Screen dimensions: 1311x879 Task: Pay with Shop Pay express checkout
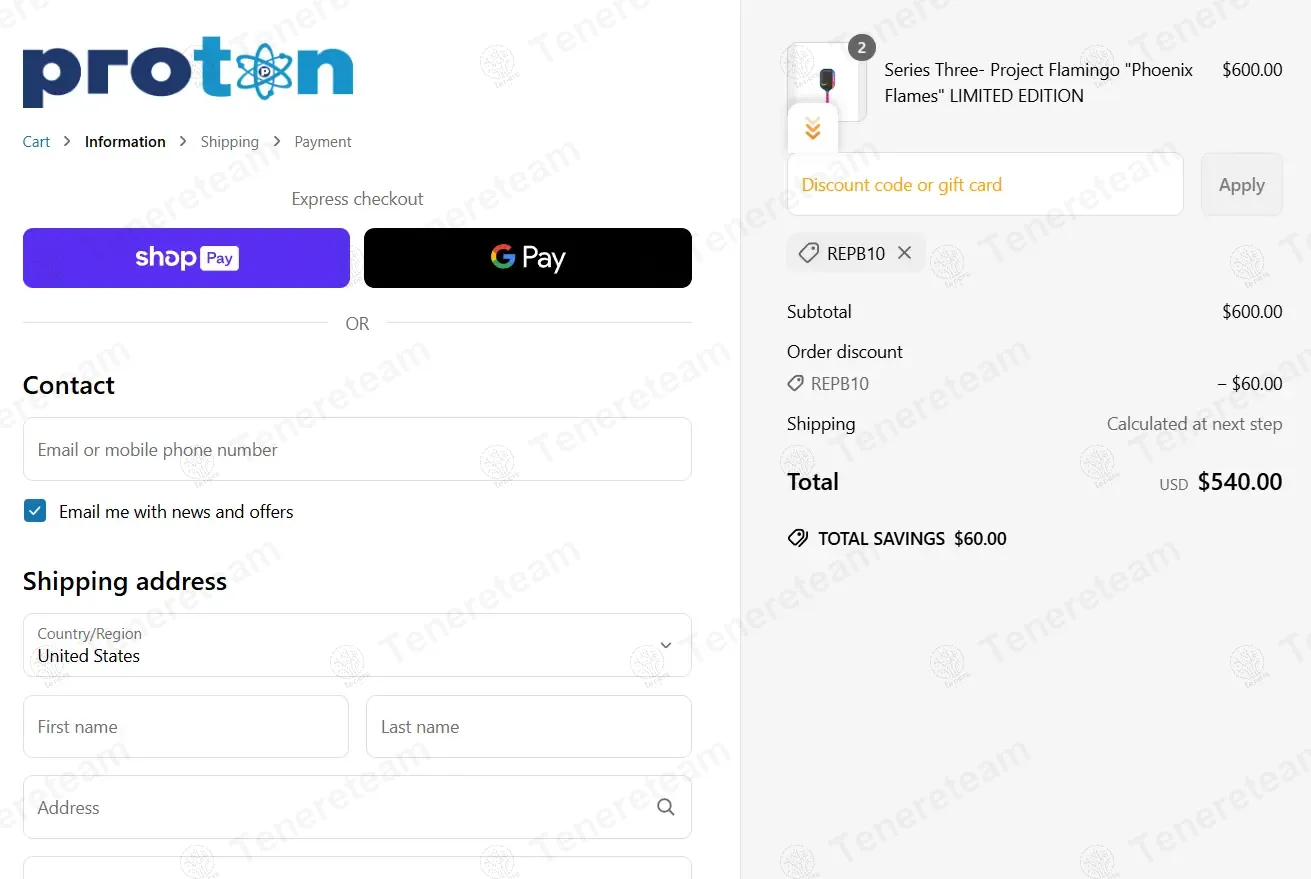point(186,258)
